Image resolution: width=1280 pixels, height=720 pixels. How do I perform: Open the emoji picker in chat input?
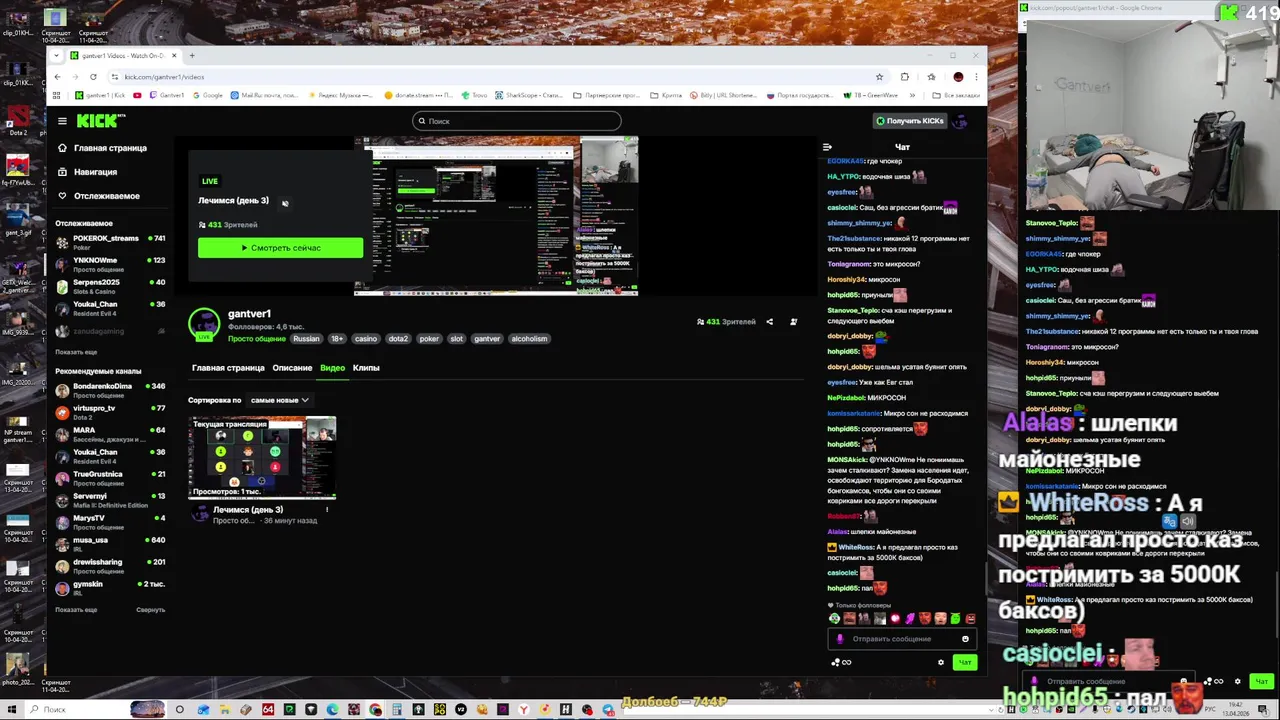(x=965, y=639)
